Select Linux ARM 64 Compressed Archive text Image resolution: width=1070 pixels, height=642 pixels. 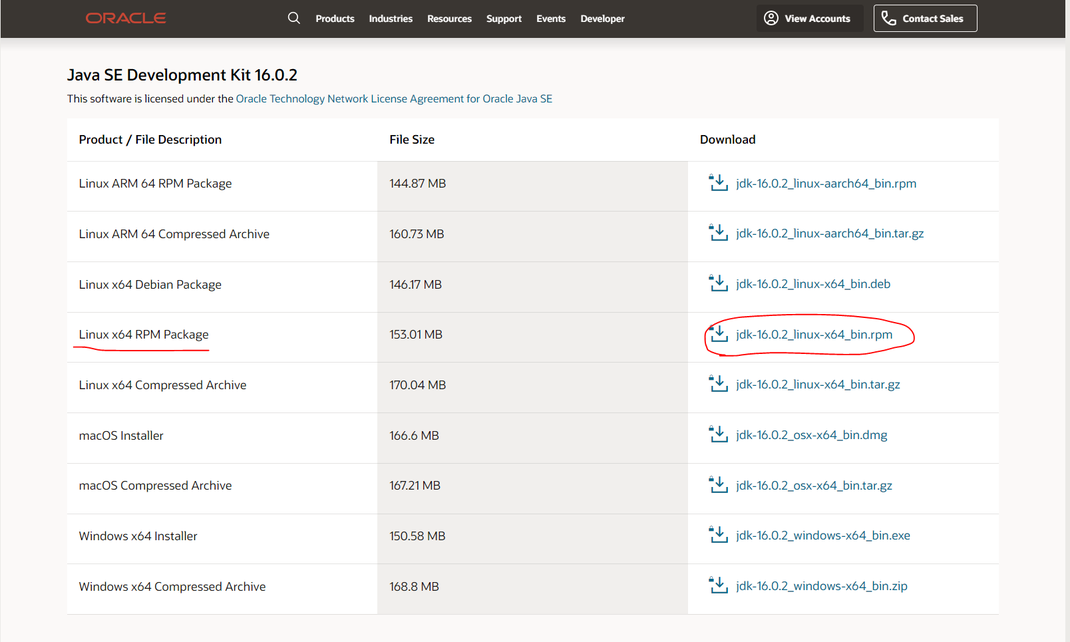[x=174, y=234]
